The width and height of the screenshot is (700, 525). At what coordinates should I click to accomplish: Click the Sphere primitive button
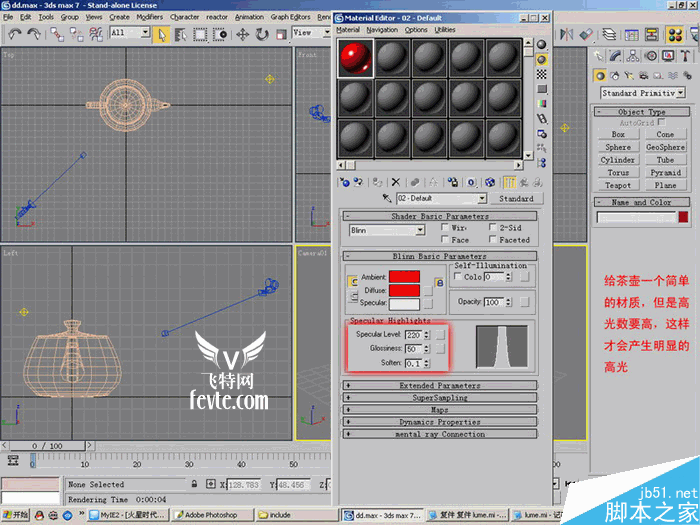coord(618,147)
